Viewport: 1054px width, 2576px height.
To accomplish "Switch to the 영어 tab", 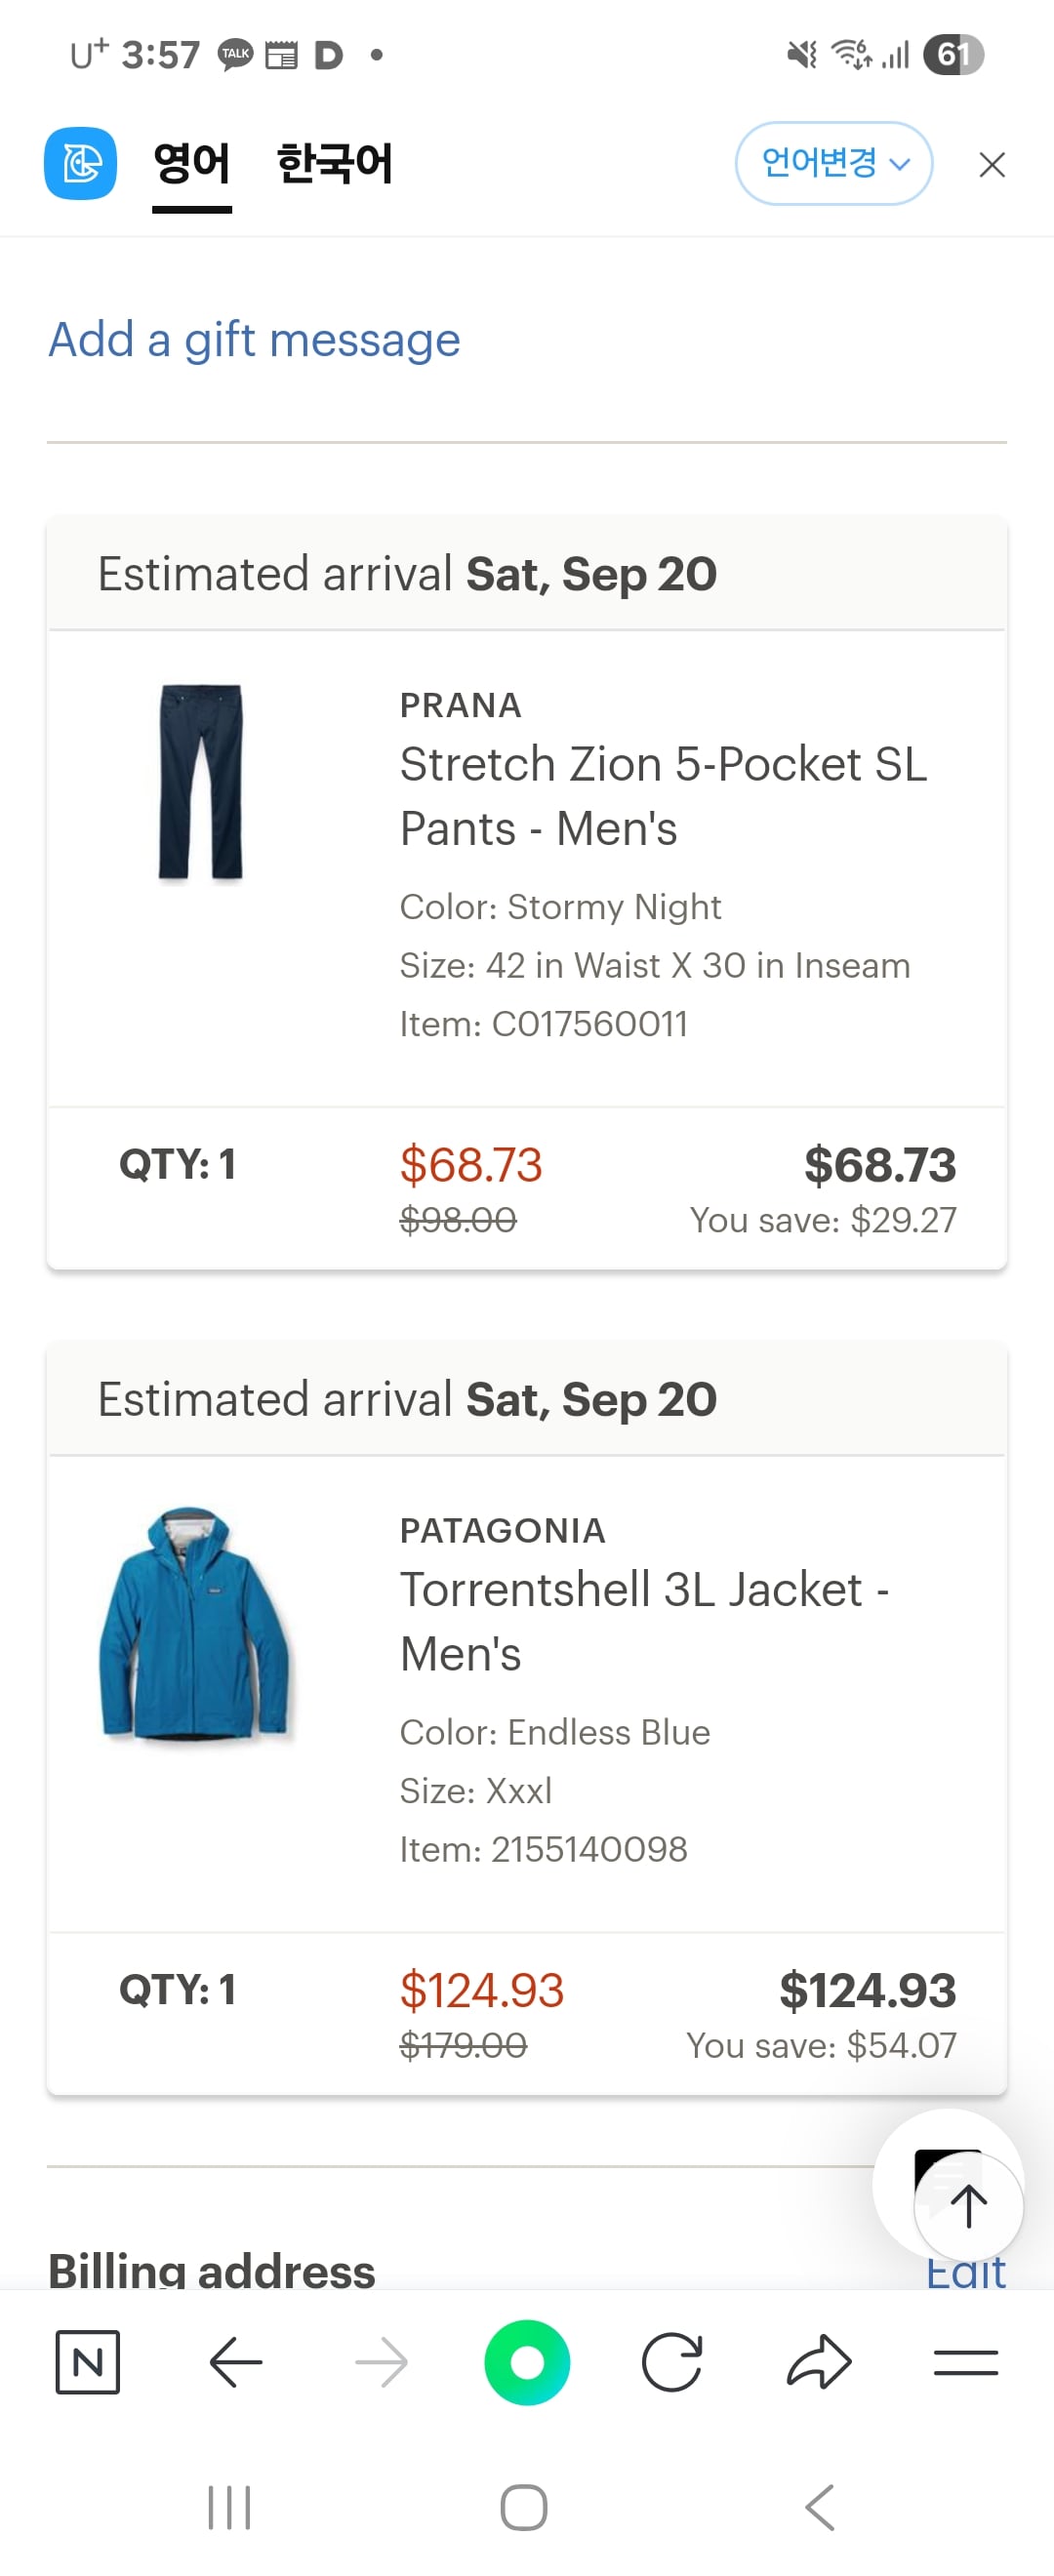I will coord(192,163).
